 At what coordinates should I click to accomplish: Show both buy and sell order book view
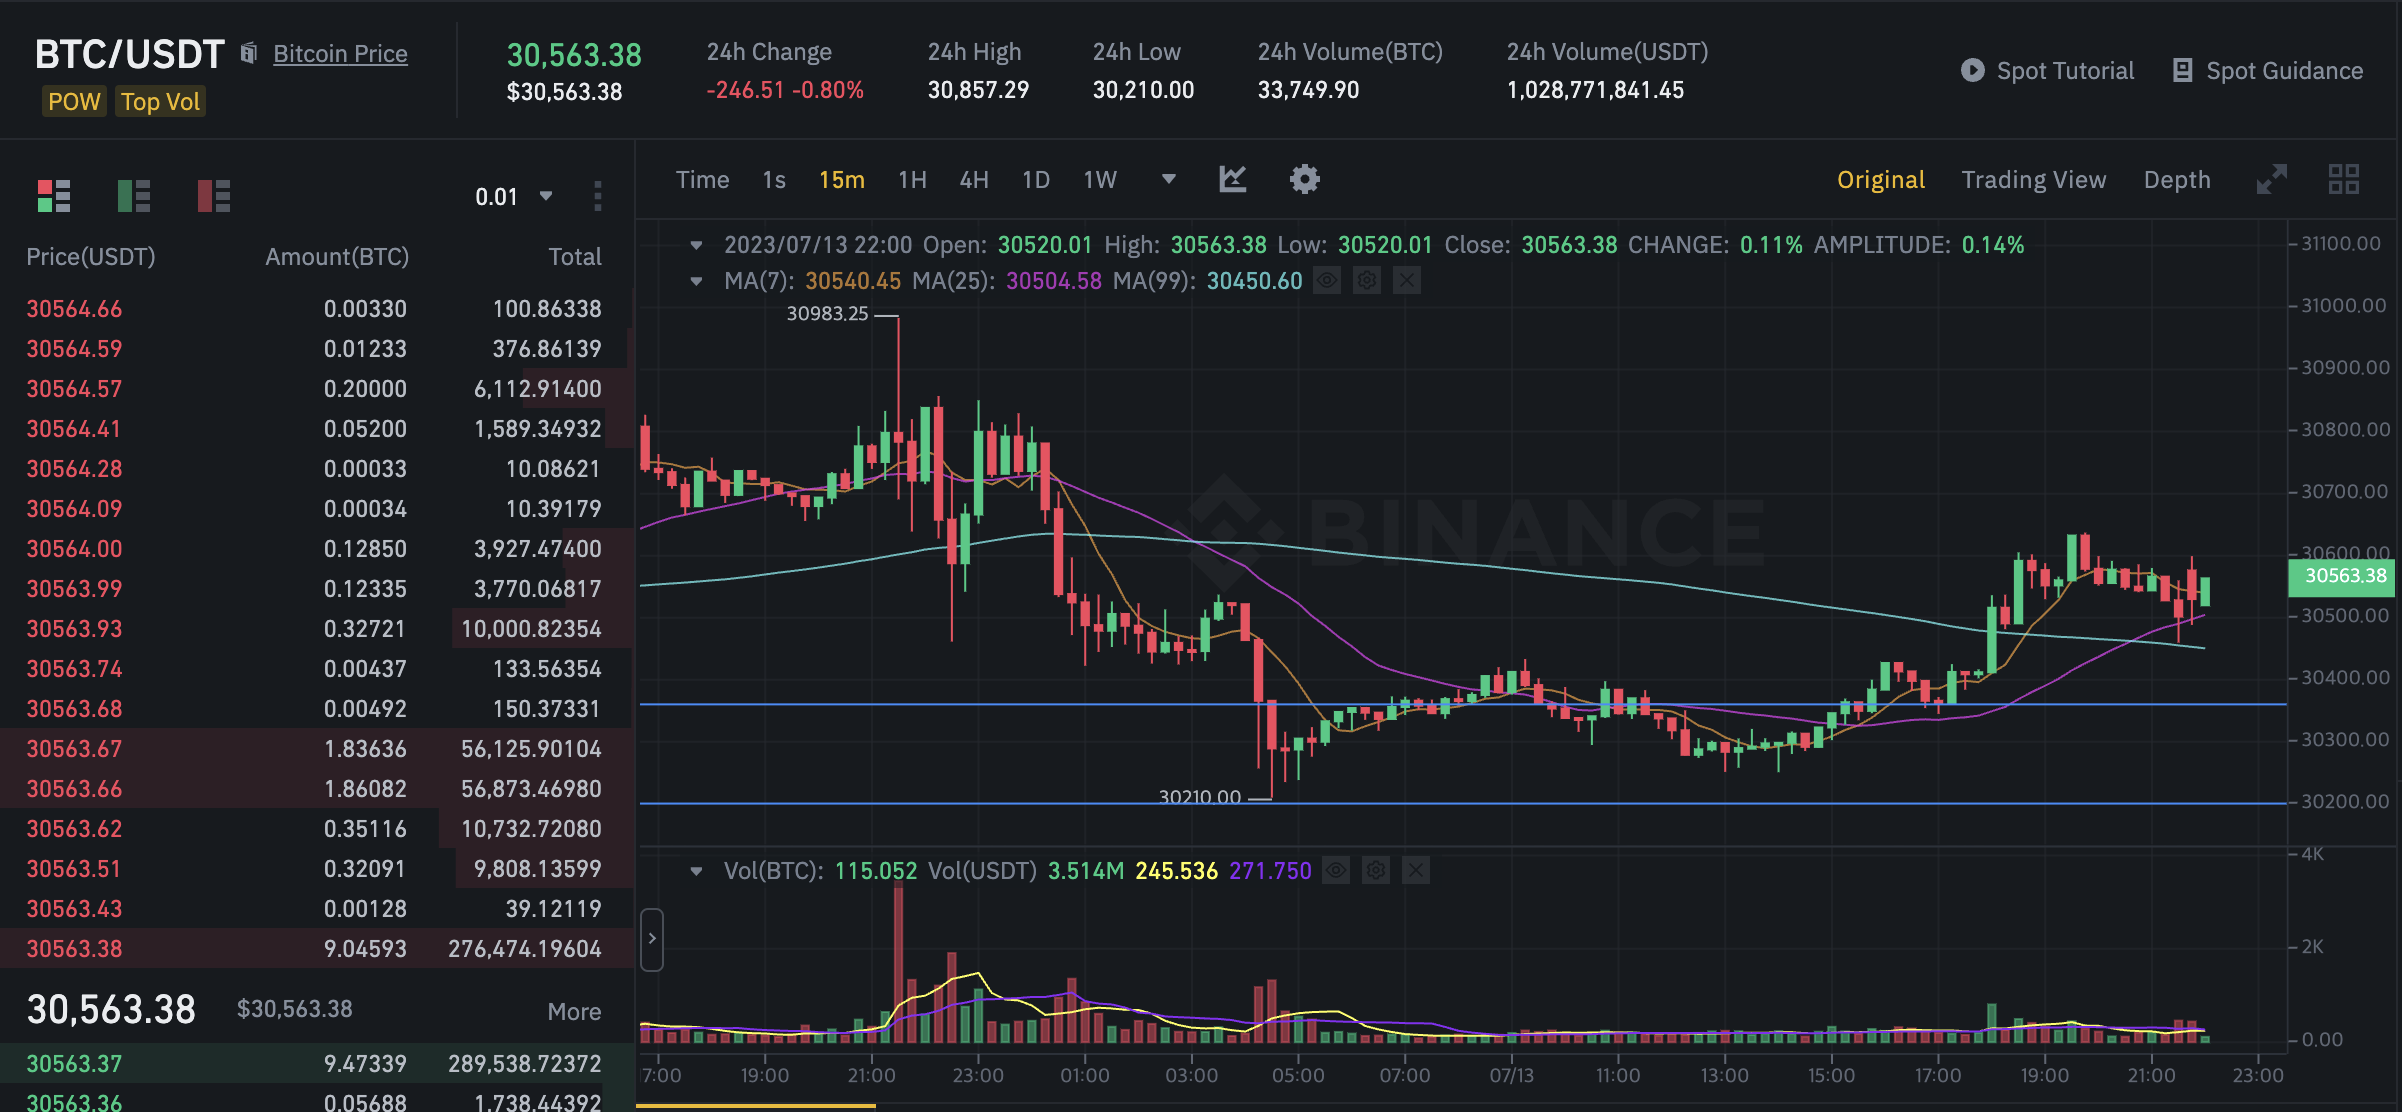coord(54,196)
